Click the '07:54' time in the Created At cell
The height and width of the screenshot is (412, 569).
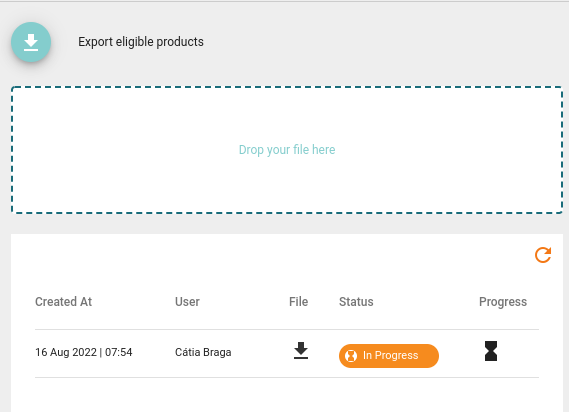[x=119, y=352]
